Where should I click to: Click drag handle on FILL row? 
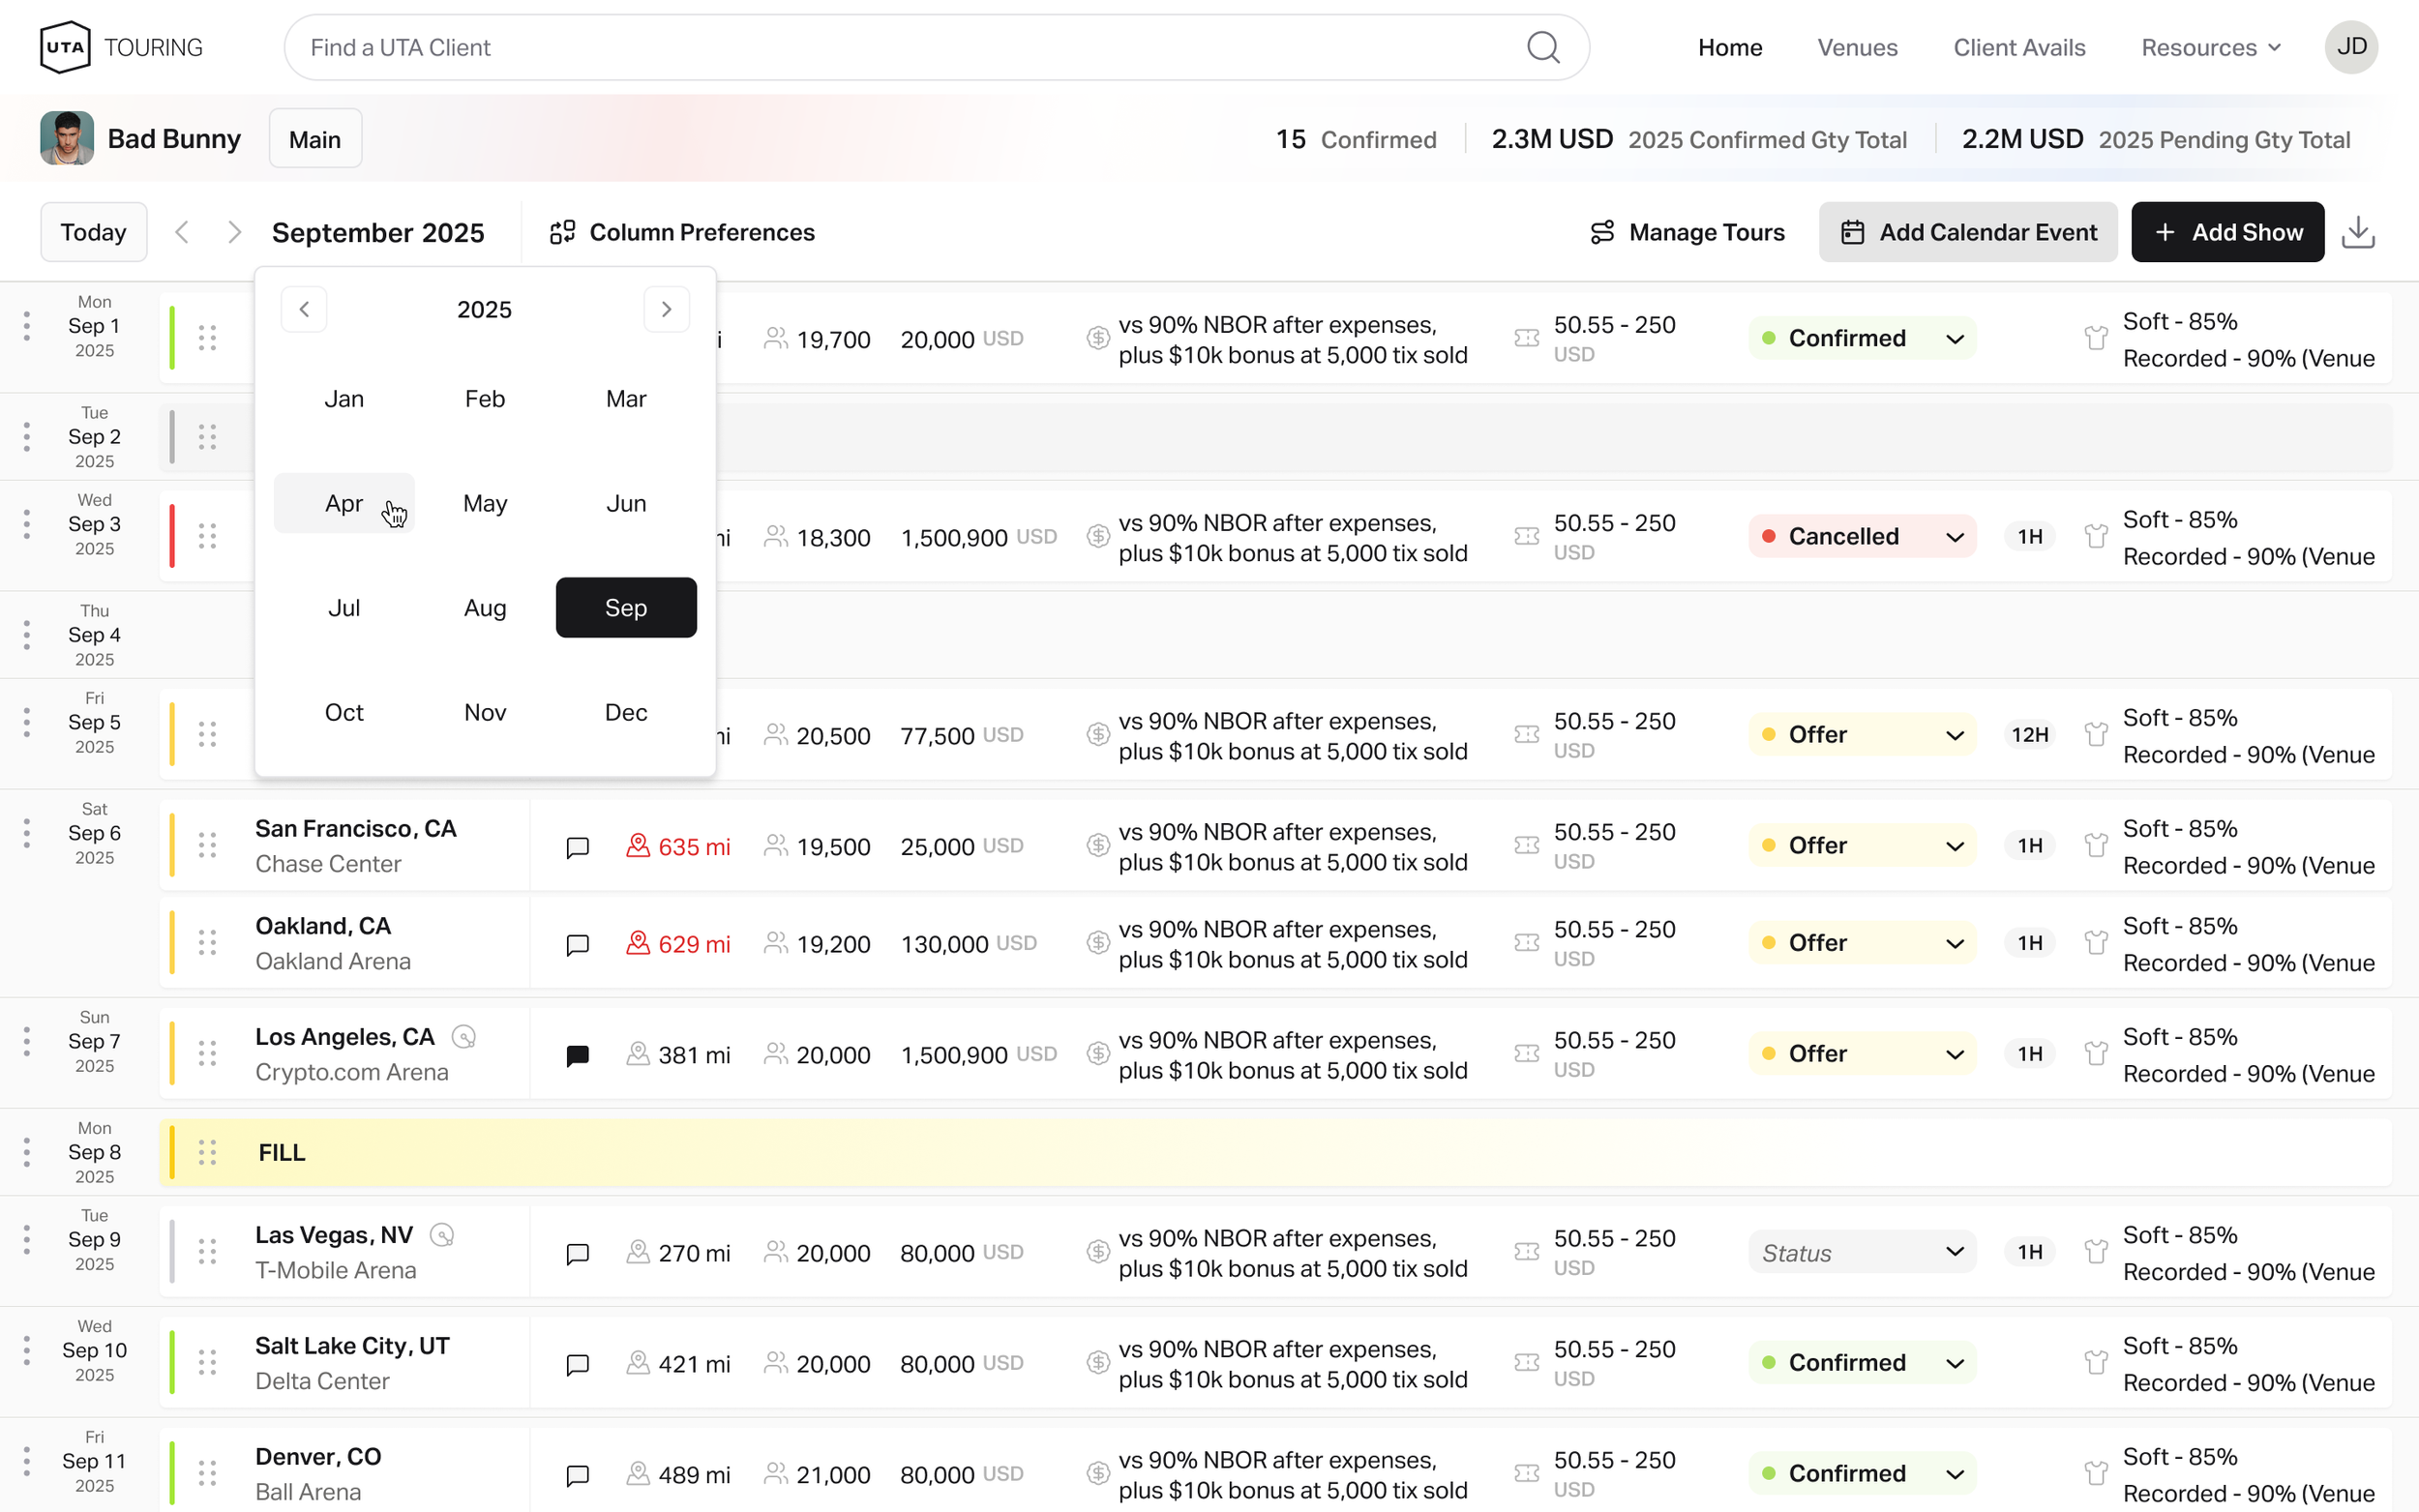(207, 1152)
